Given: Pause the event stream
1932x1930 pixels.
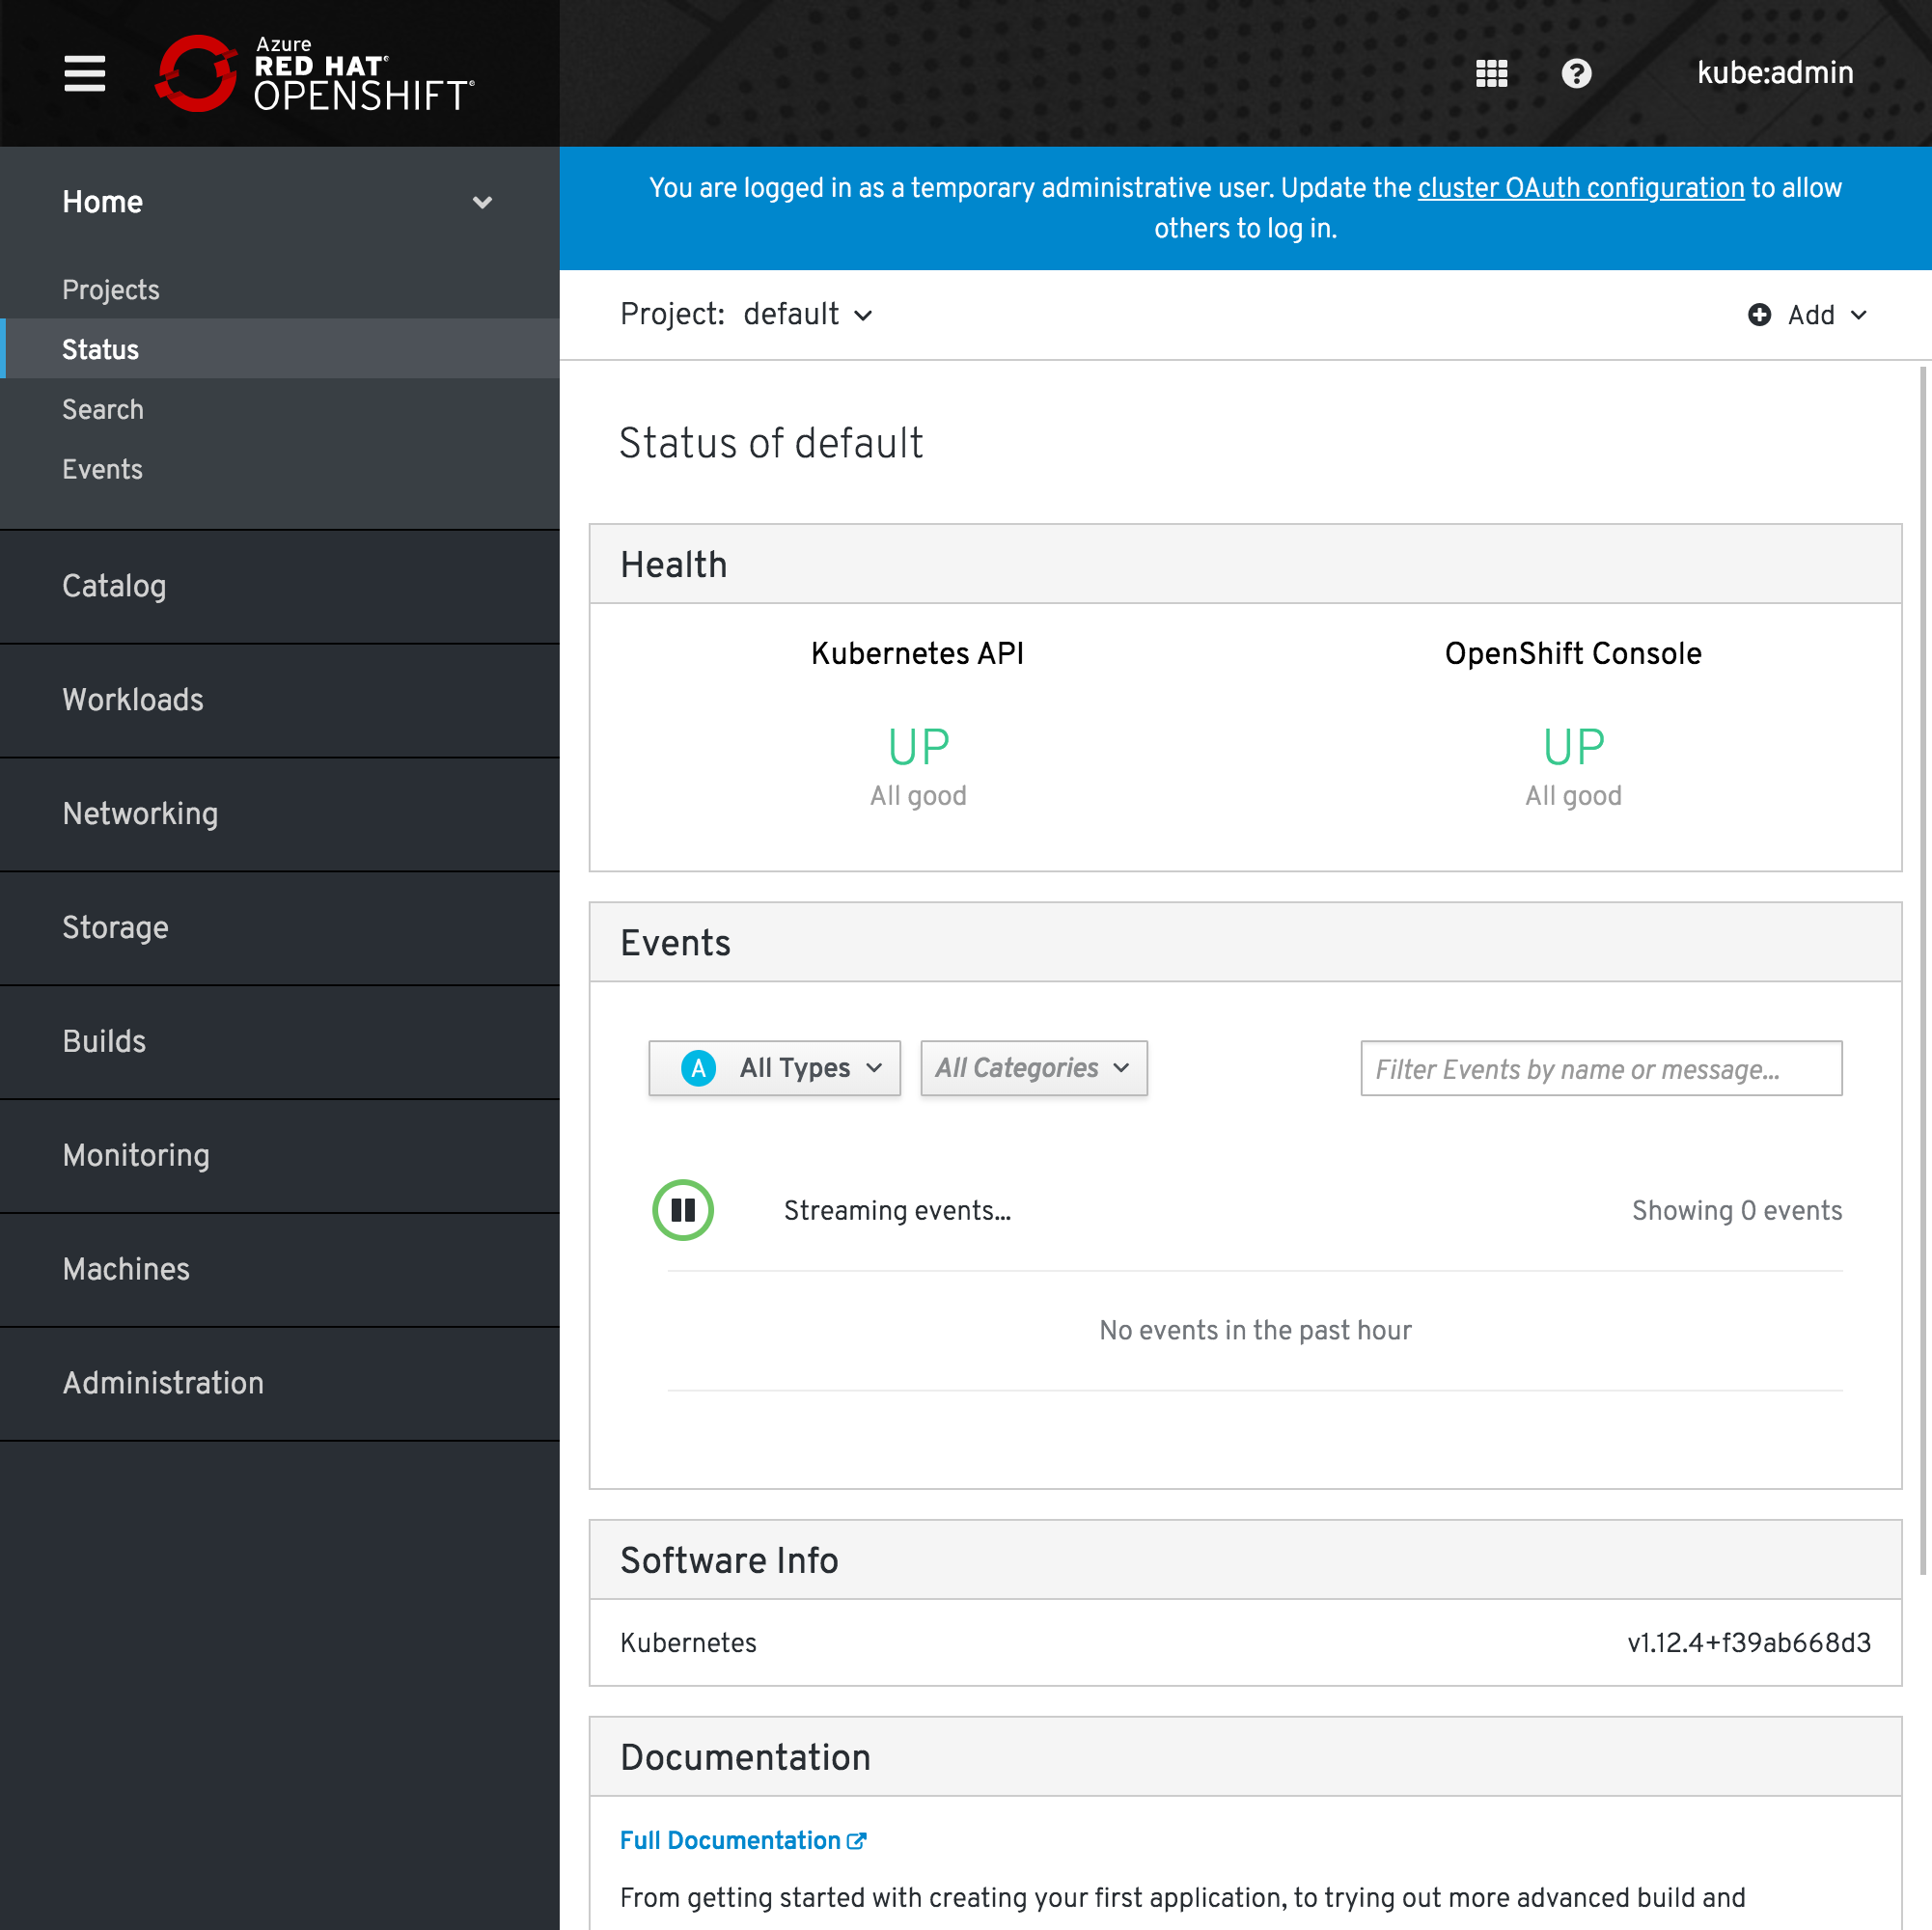Looking at the screenshot, I should pyautogui.click(x=683, y=1210).
